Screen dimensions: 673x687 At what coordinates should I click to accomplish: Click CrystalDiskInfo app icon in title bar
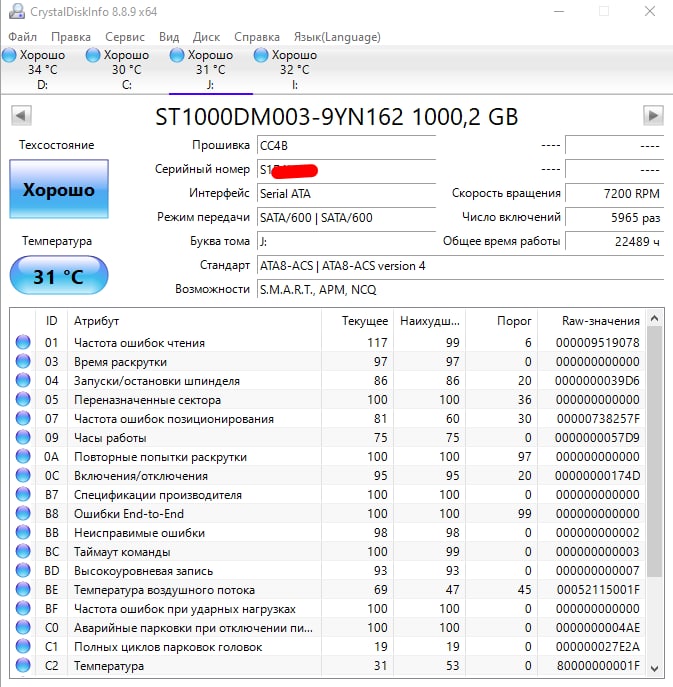point(17,11)
